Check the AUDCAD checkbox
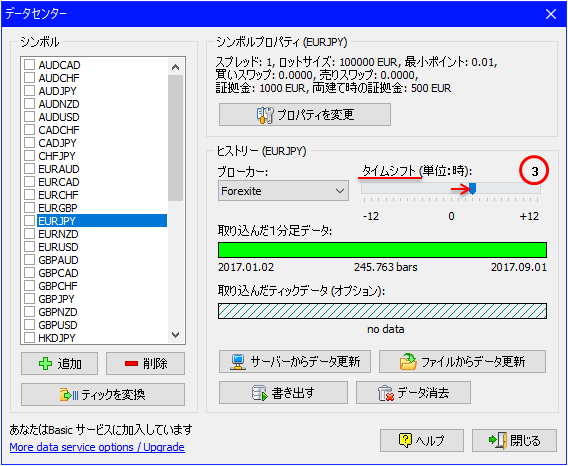This screenshot has width=568, height=466. 29,65
